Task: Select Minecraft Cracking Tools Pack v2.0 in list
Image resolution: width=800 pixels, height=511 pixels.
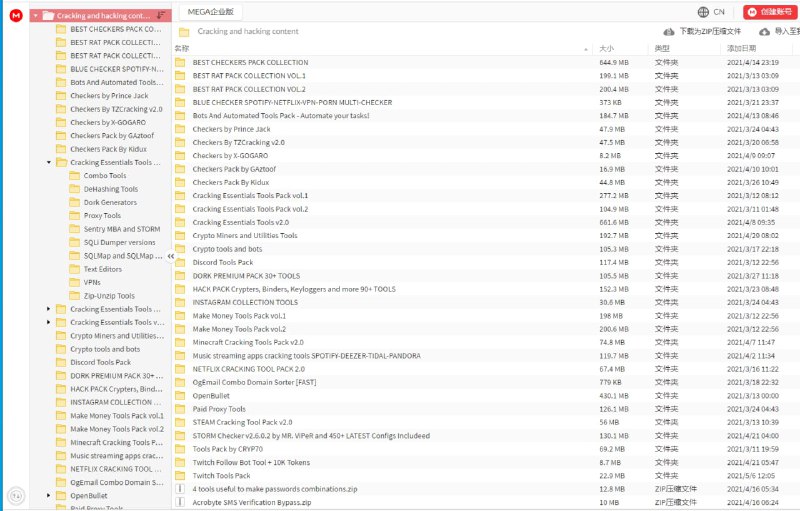Action: pyautogui.click(x=486, y=342)
